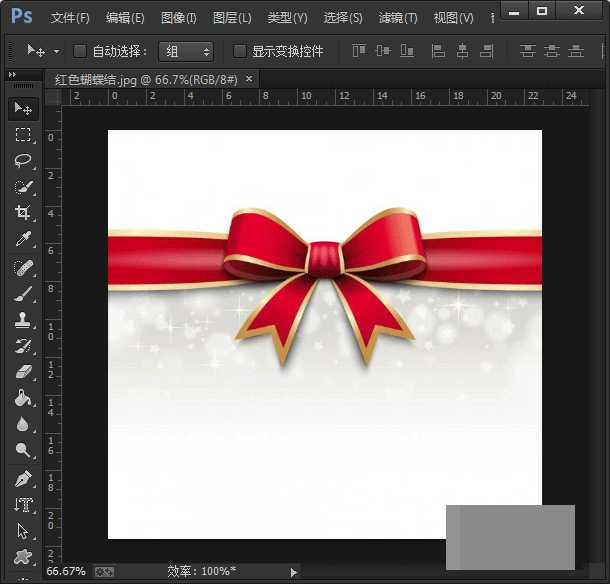Enable the 自动选择 checkbox
This screenshot has height=584, width=610.
80,51
